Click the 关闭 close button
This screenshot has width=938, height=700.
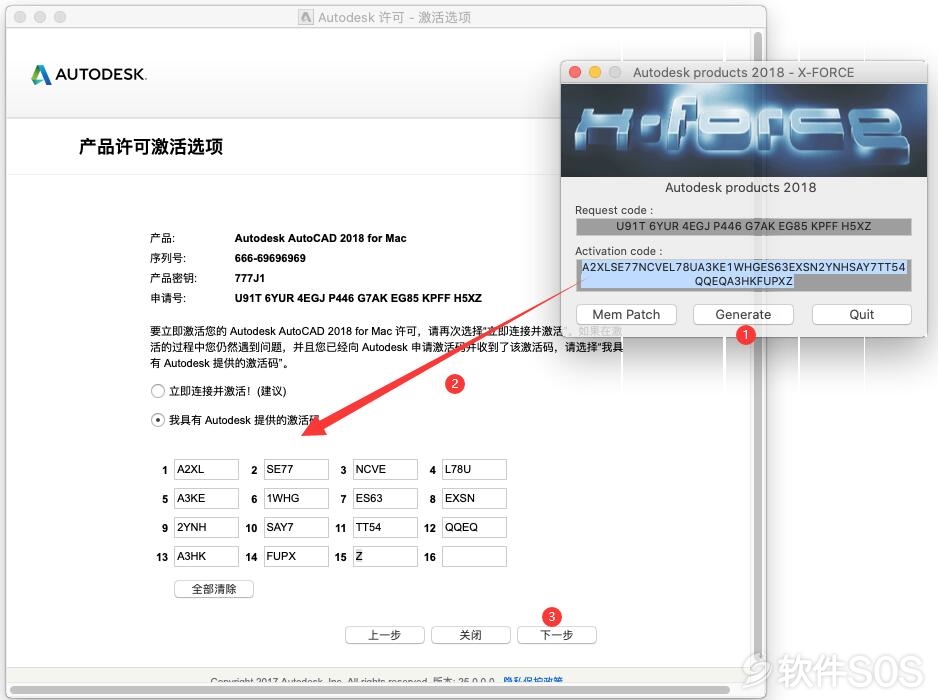pos(471,635)
